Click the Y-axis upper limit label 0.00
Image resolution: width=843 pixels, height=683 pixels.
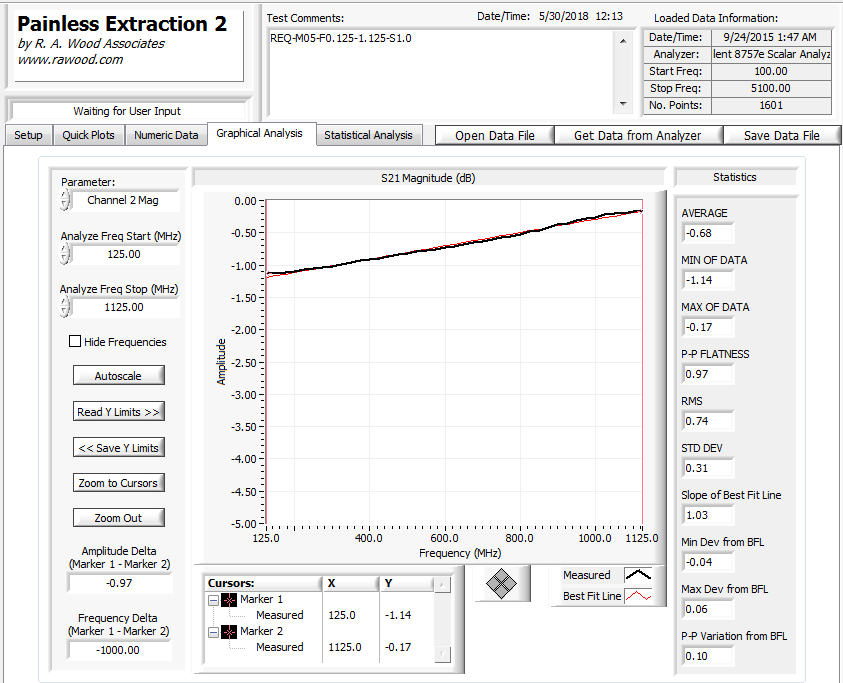pos(245,201)
